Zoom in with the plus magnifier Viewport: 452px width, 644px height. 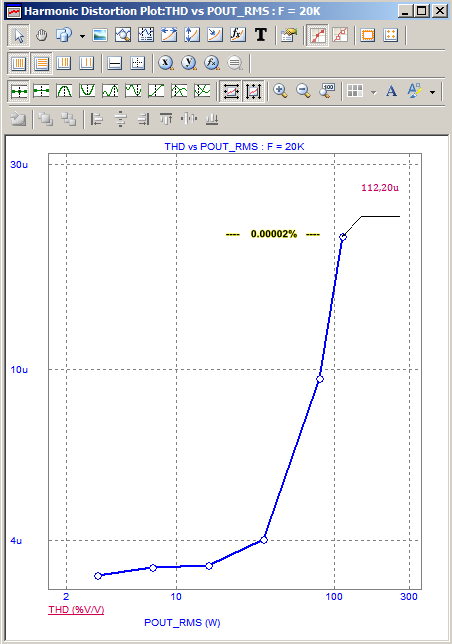[x=280, y=91]
